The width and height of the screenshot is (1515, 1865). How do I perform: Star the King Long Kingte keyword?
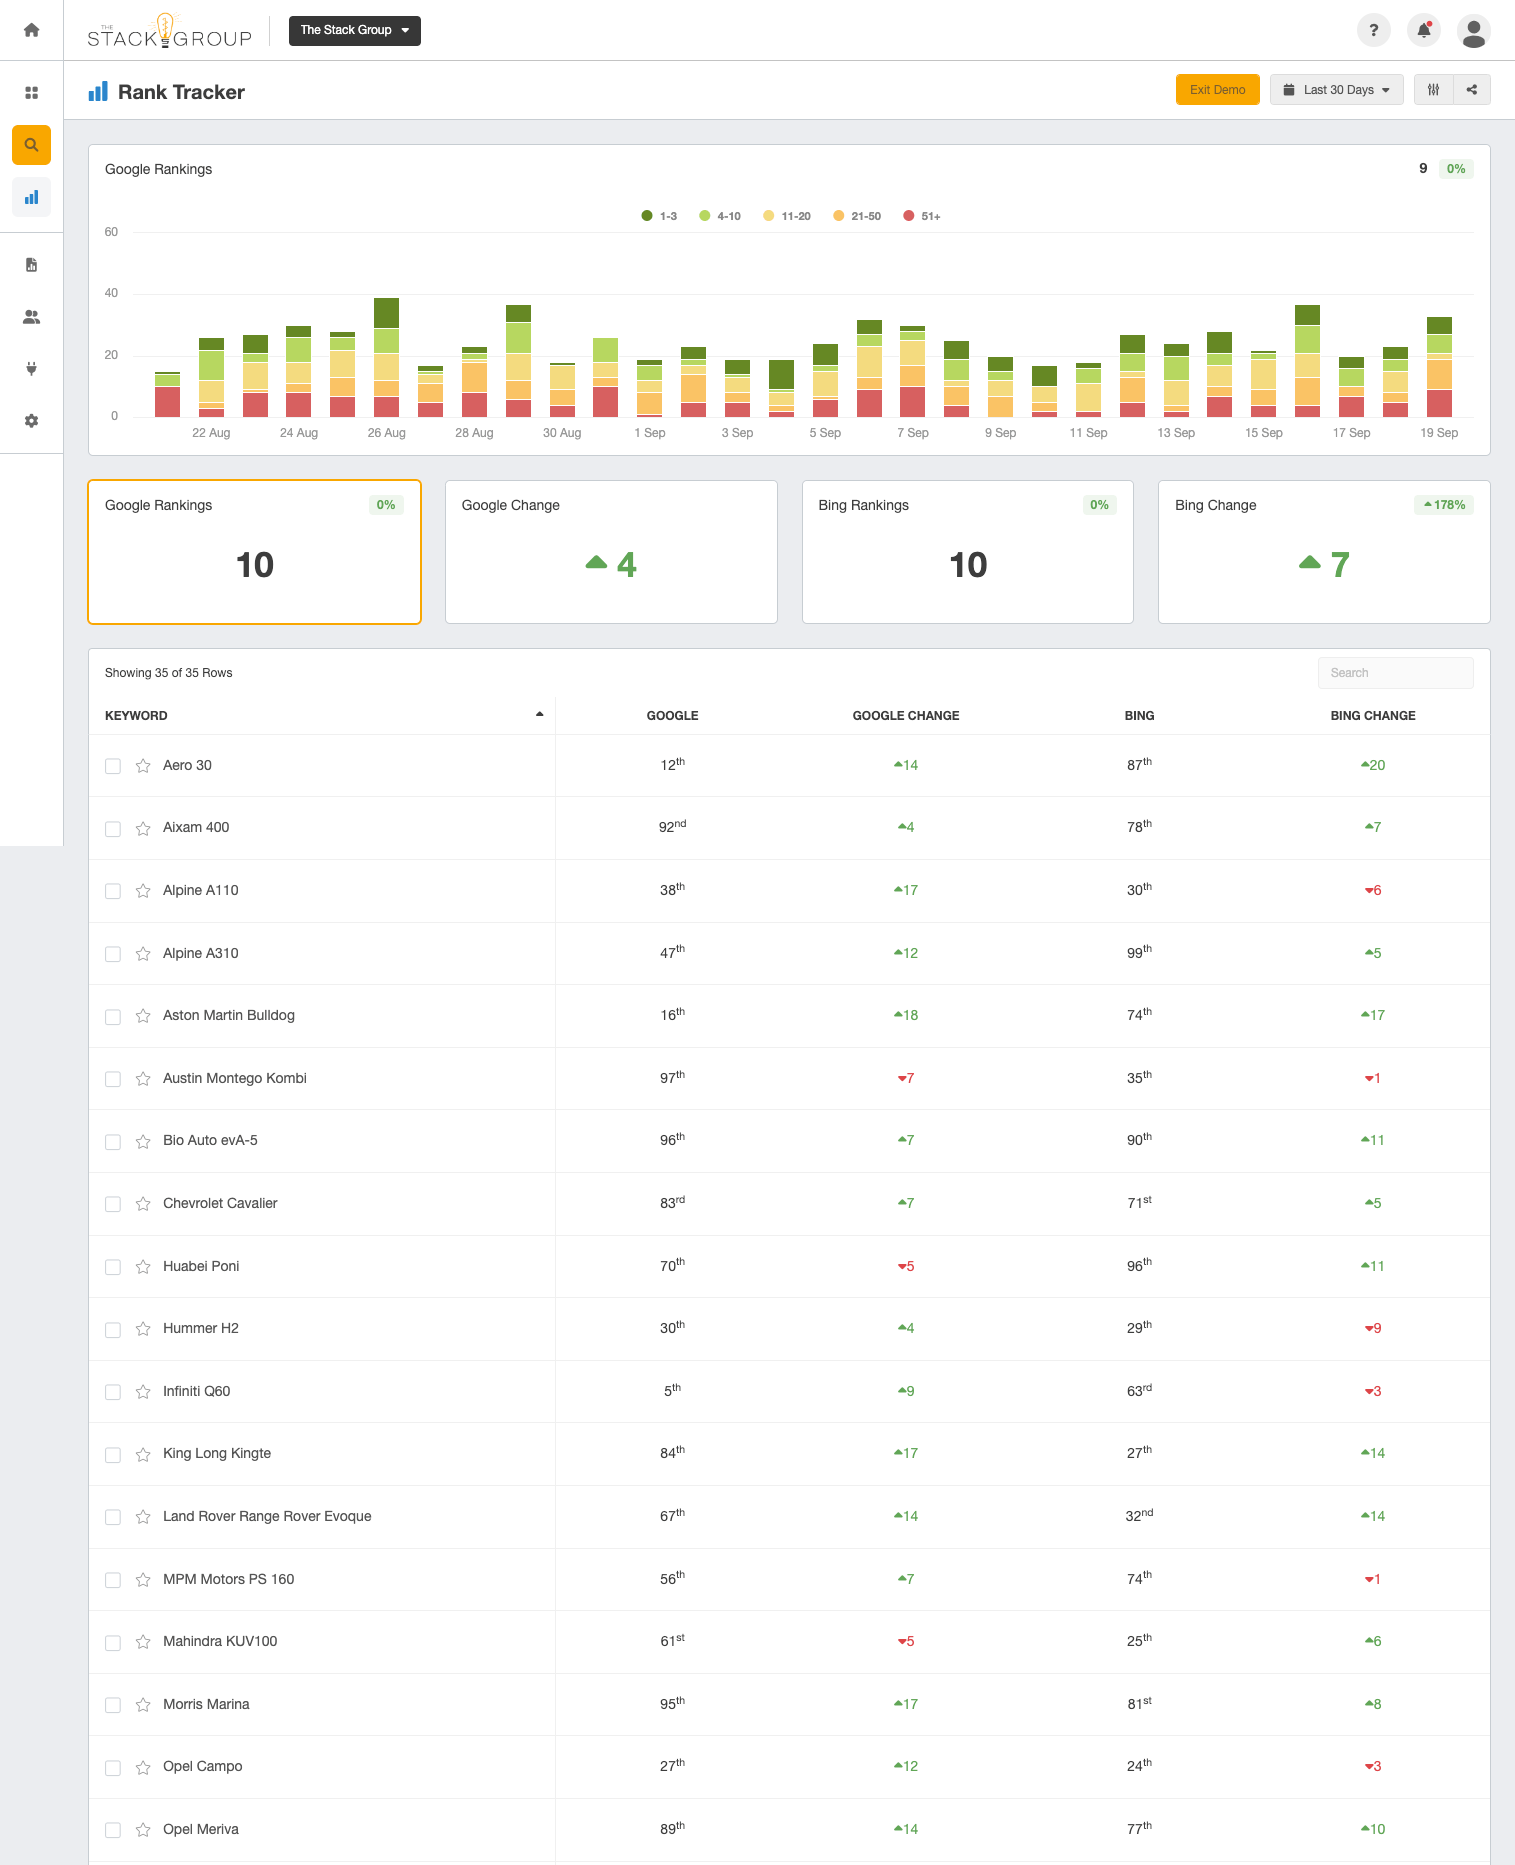(x=143, y=1454)
